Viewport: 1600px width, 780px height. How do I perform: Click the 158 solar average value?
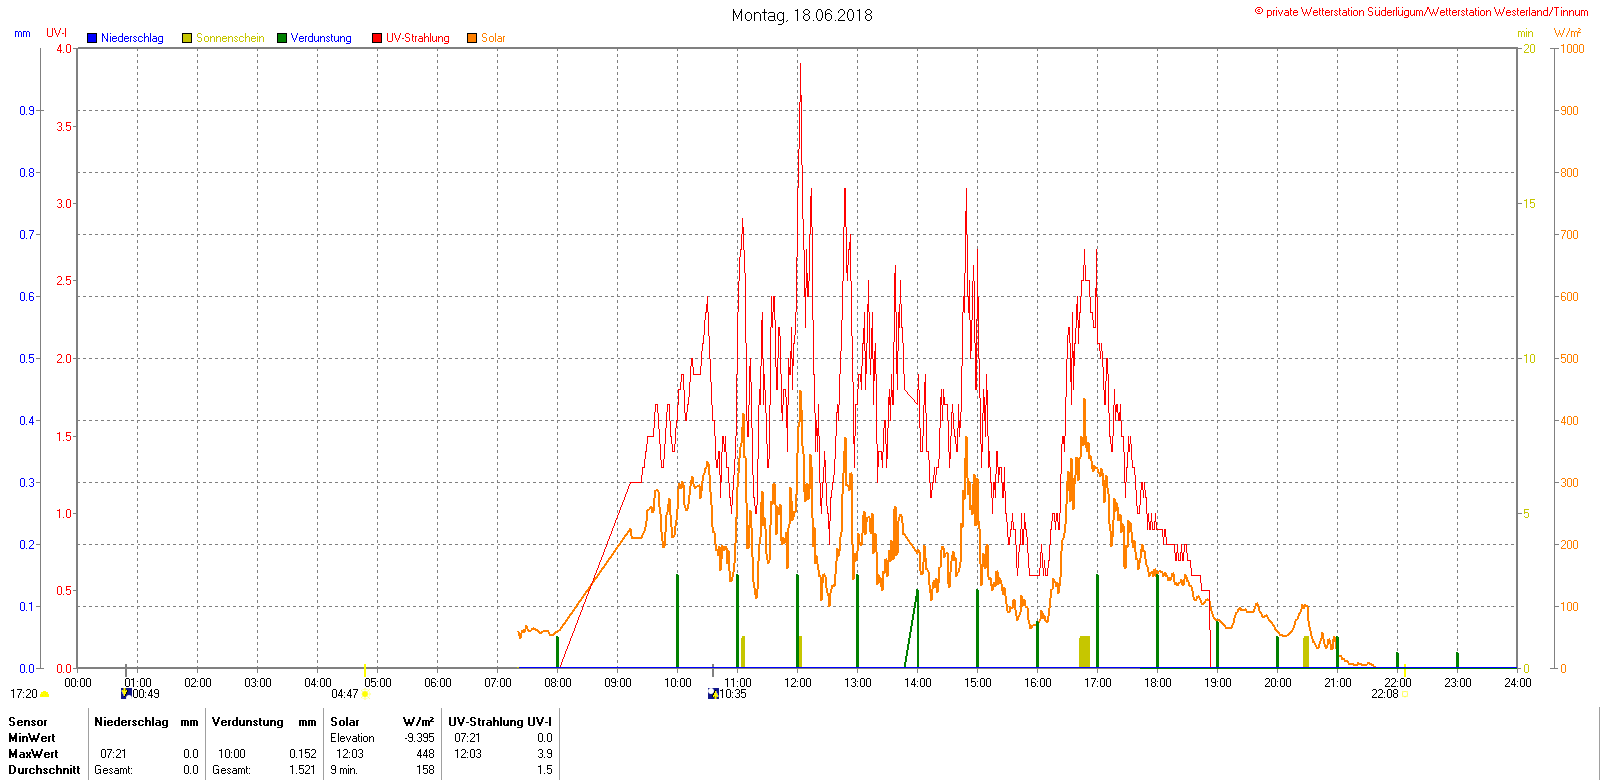(425, 770)
